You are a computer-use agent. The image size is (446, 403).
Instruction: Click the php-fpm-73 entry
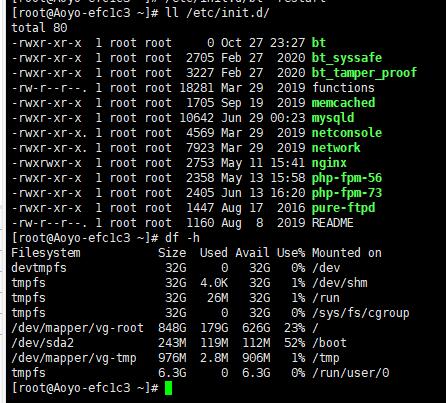pos(347,193)
